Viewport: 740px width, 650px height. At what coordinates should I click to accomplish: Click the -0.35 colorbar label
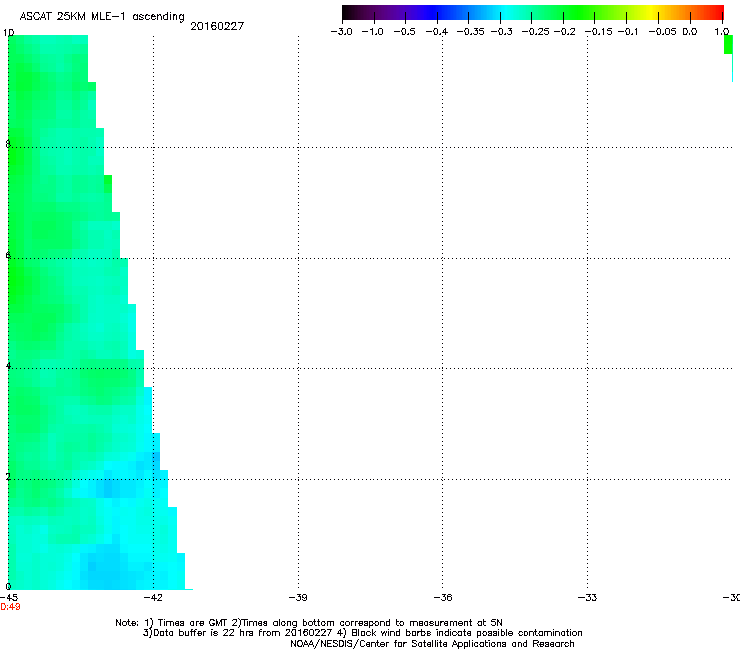471,32
